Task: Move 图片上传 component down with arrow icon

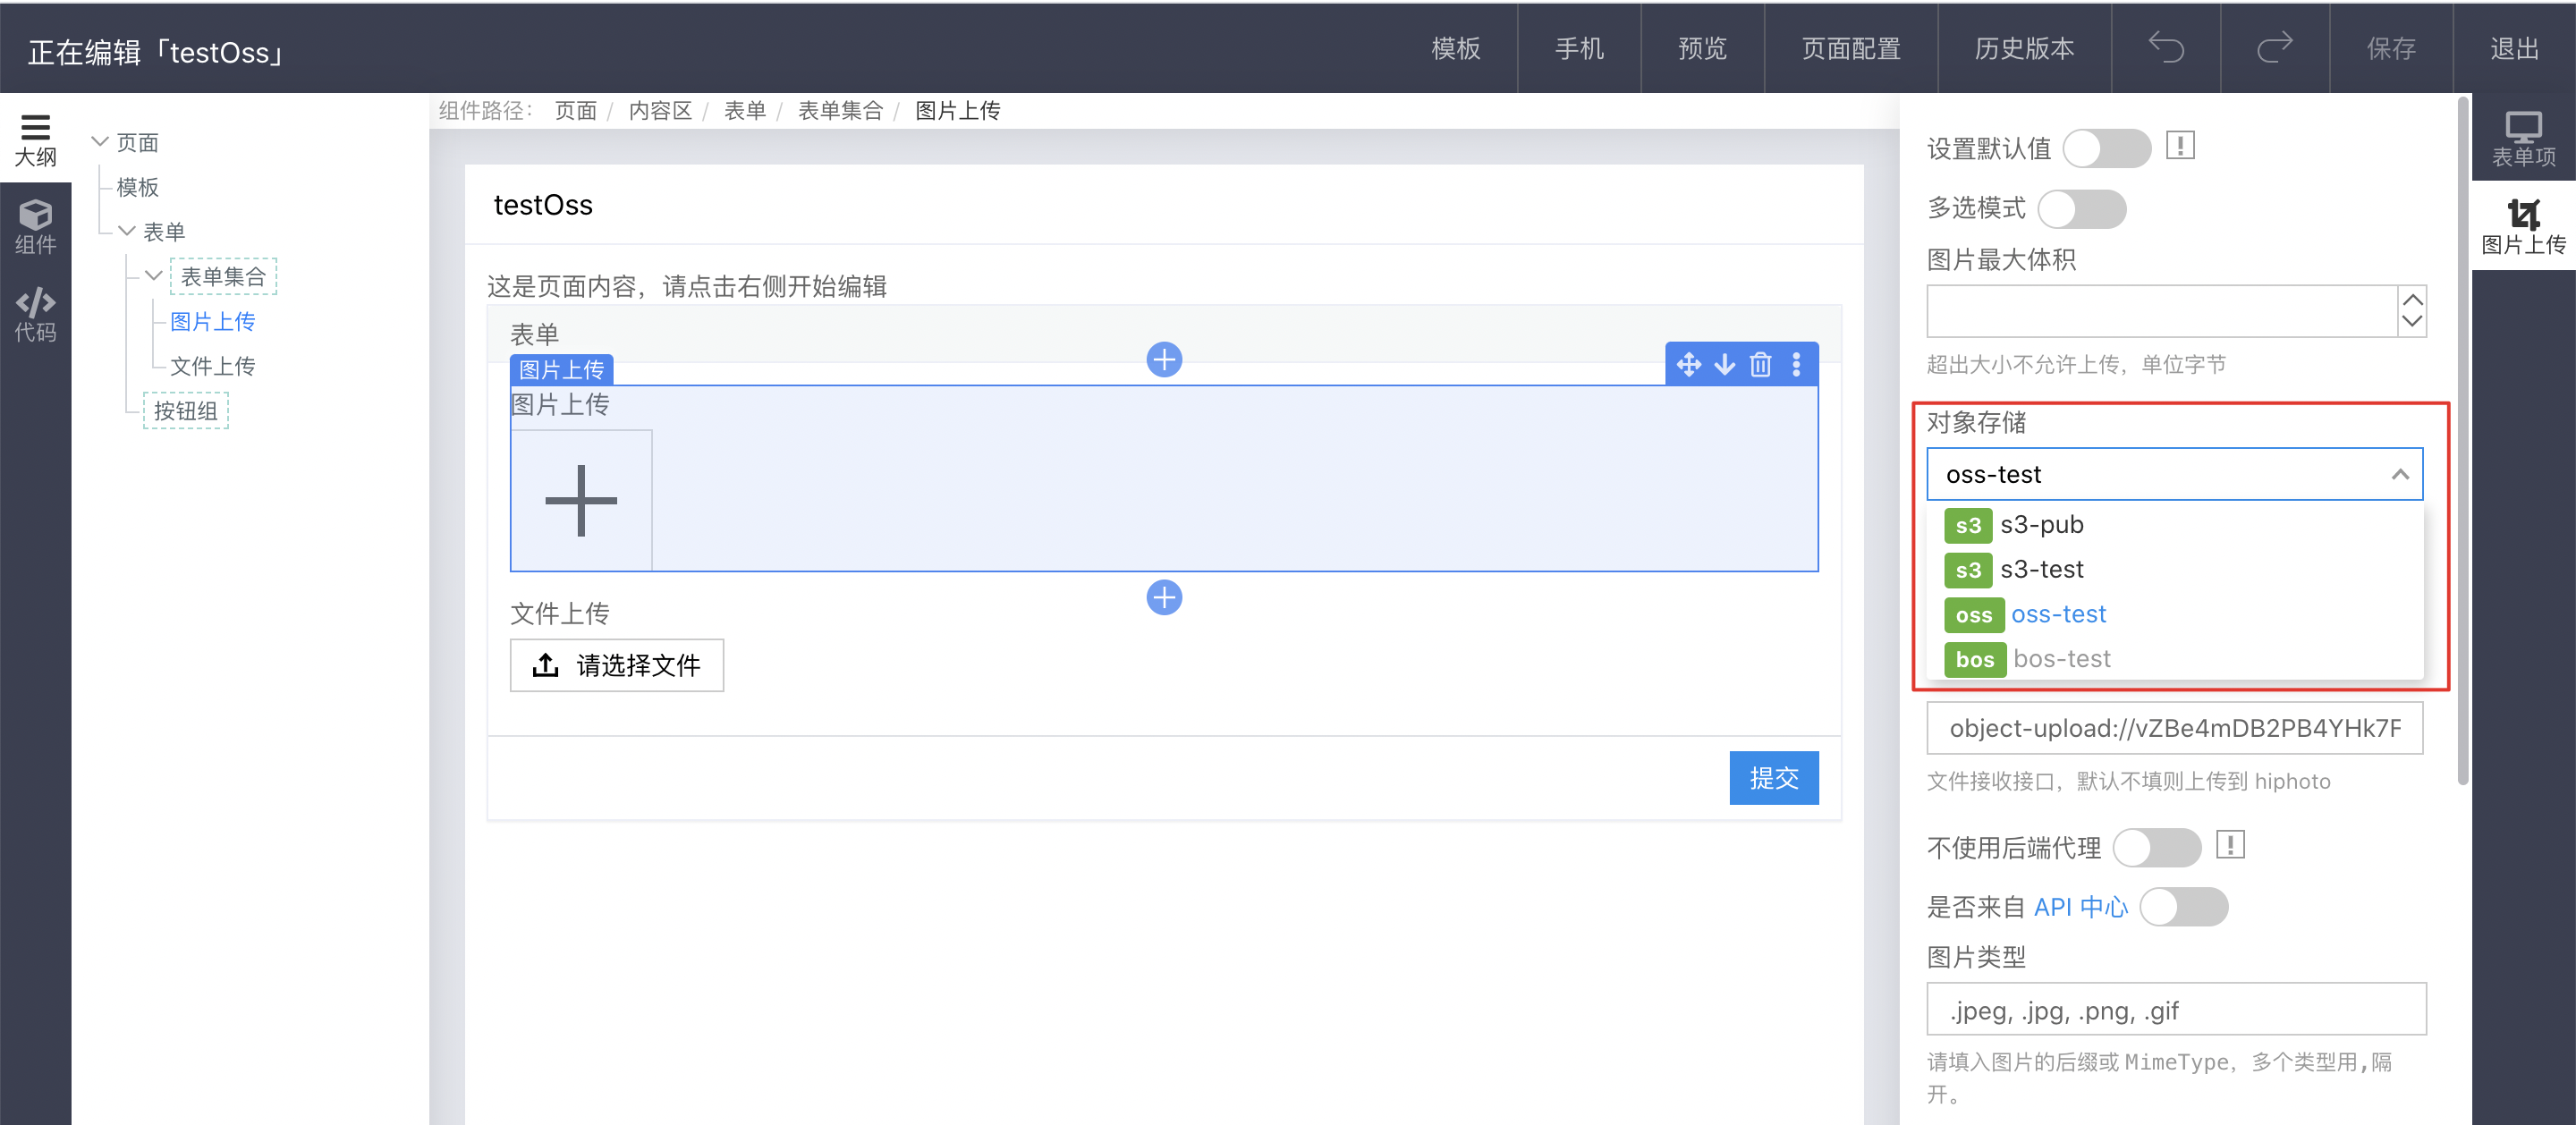Action: click(x=1725, y=364)
